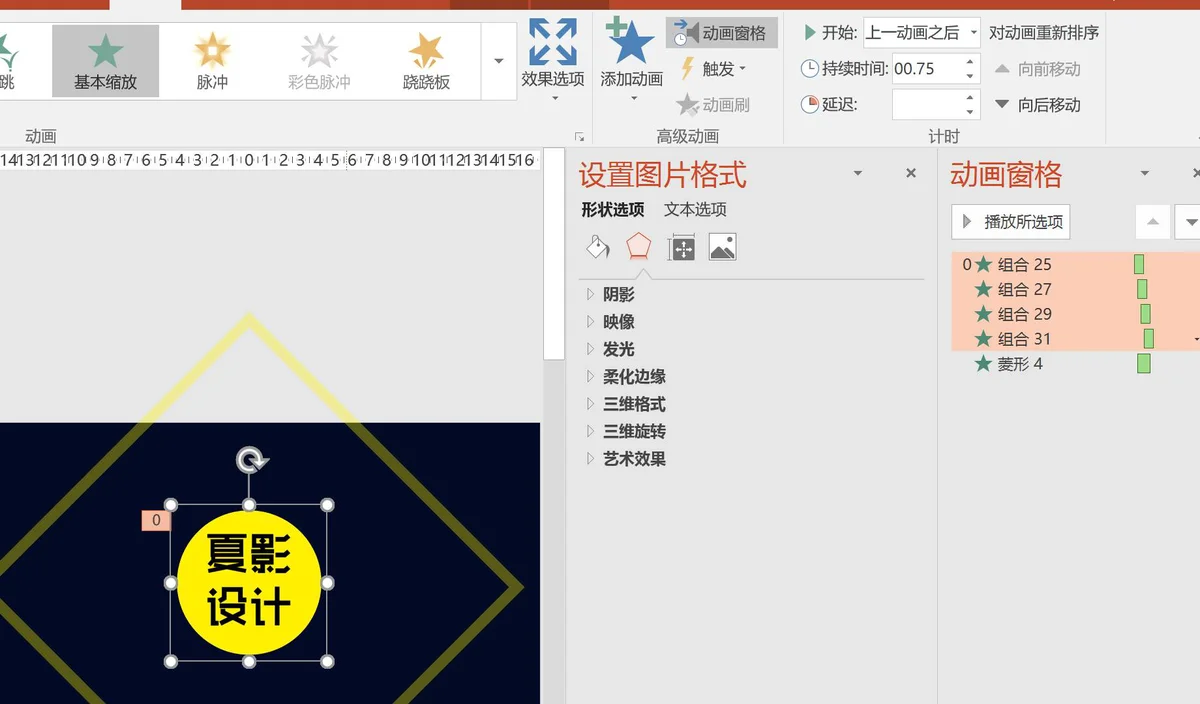Select 组合 31 animation entry
The width and height of the screenshot is (1200, 704).
pyautogui.click(x=1075, y=339)
